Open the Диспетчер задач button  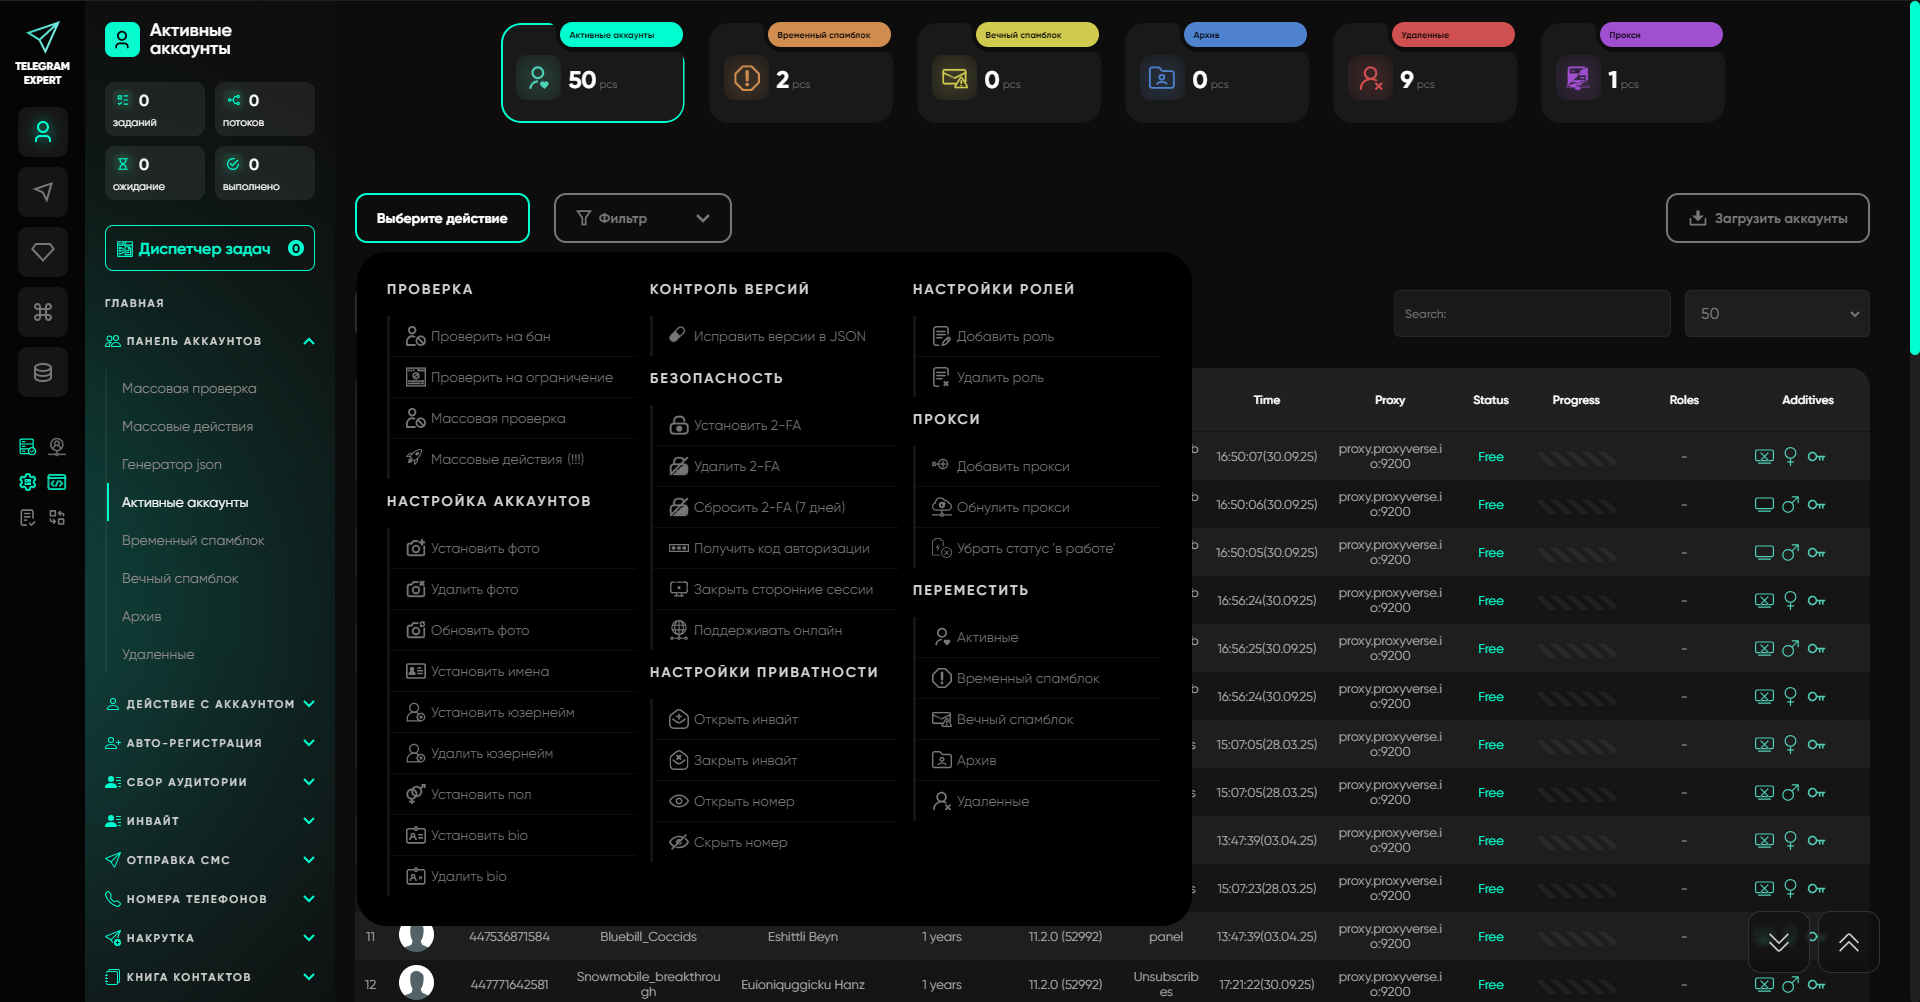(x=210, y=249)
